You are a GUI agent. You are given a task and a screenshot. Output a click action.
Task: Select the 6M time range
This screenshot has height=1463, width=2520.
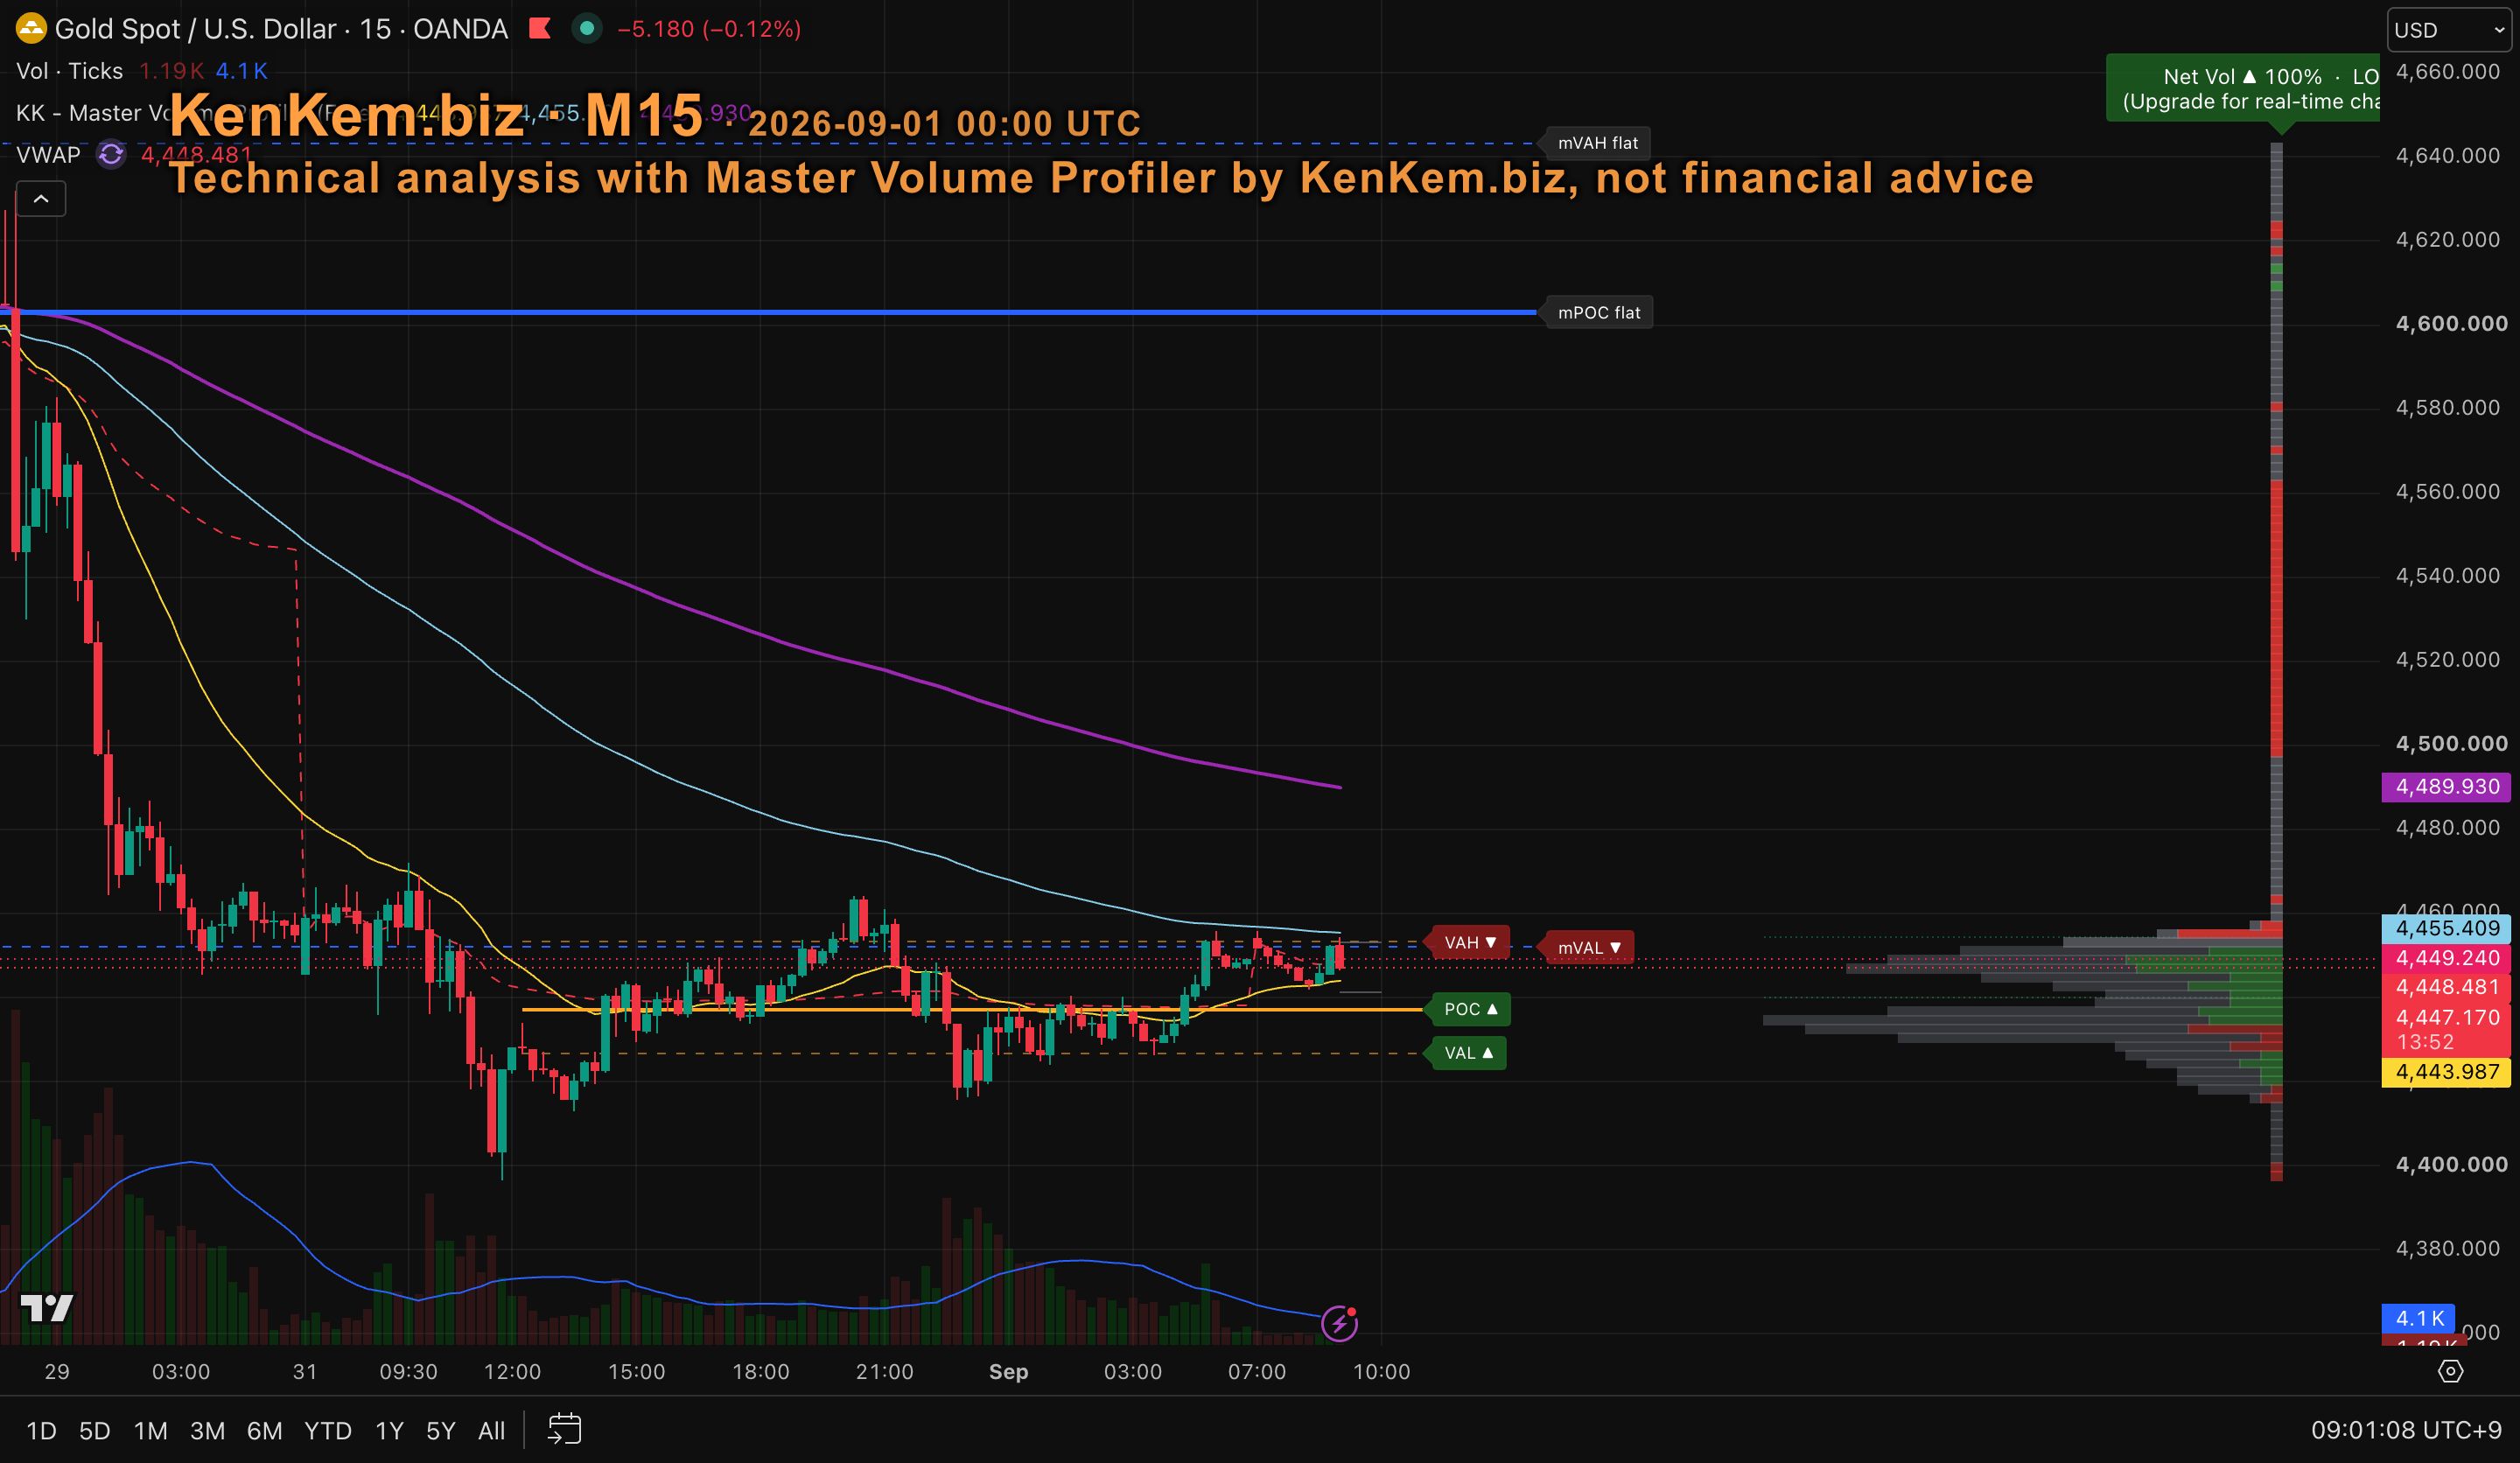pos(265,1431)
